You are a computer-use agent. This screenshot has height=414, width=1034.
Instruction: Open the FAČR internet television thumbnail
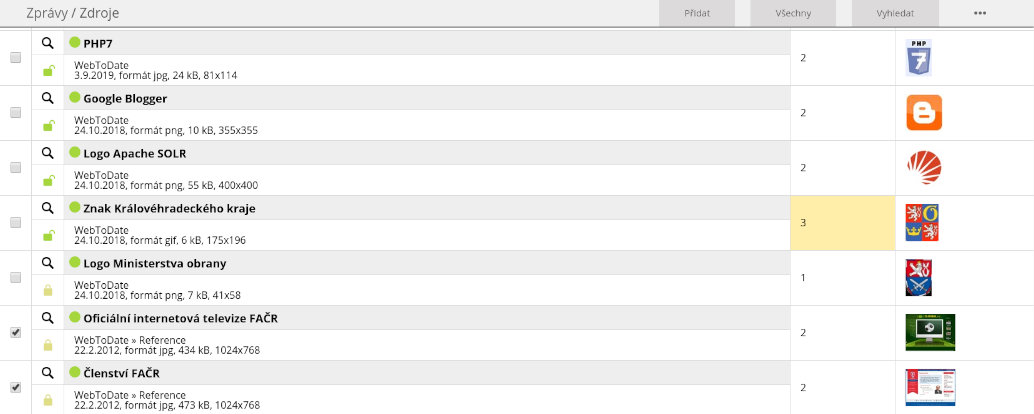coord(929,333)
